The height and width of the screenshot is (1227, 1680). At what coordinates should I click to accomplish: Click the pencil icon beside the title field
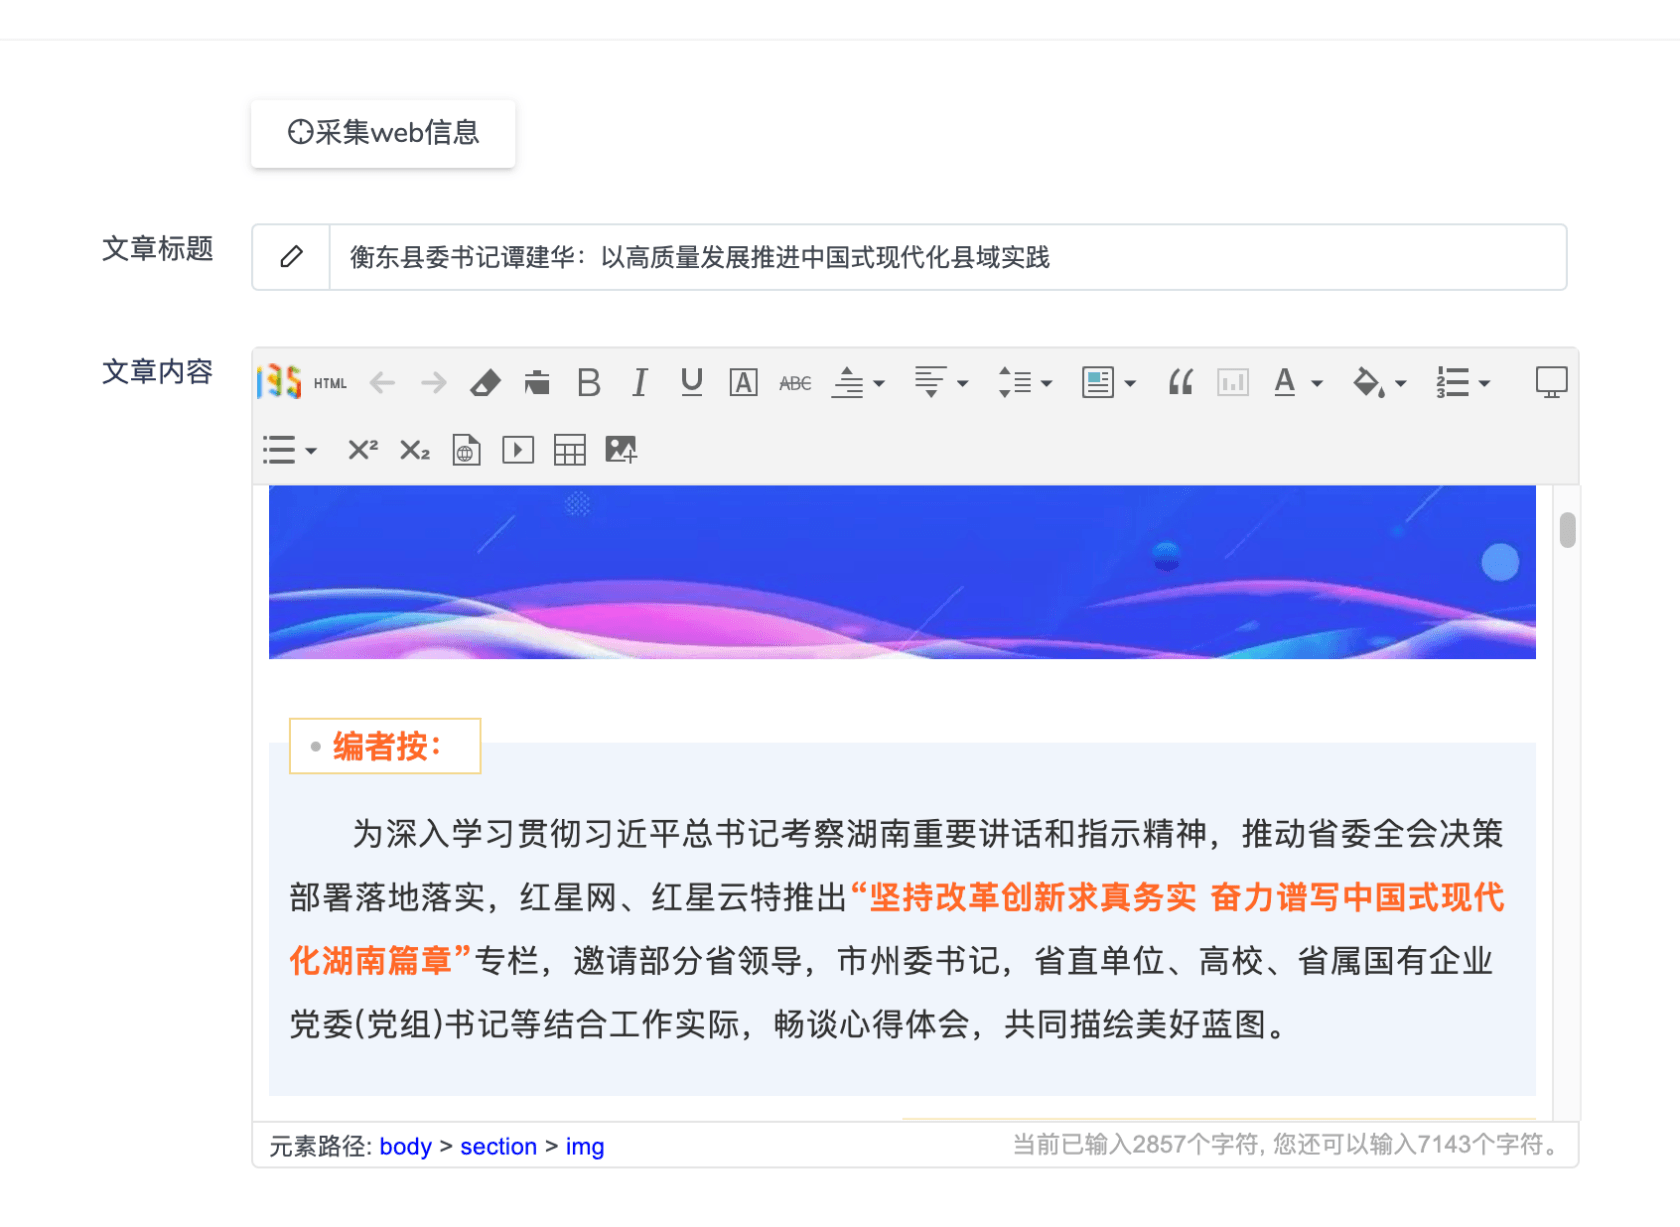291,257
